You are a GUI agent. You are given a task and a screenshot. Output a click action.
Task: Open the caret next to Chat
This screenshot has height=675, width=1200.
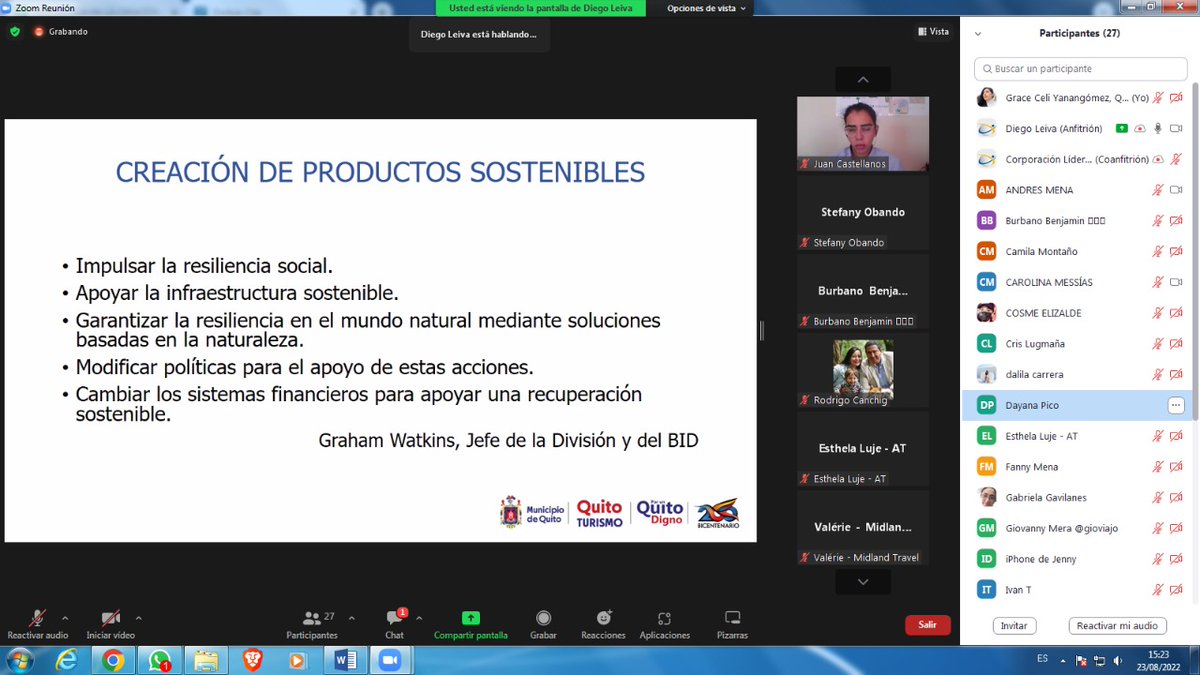tap(419, 618)
